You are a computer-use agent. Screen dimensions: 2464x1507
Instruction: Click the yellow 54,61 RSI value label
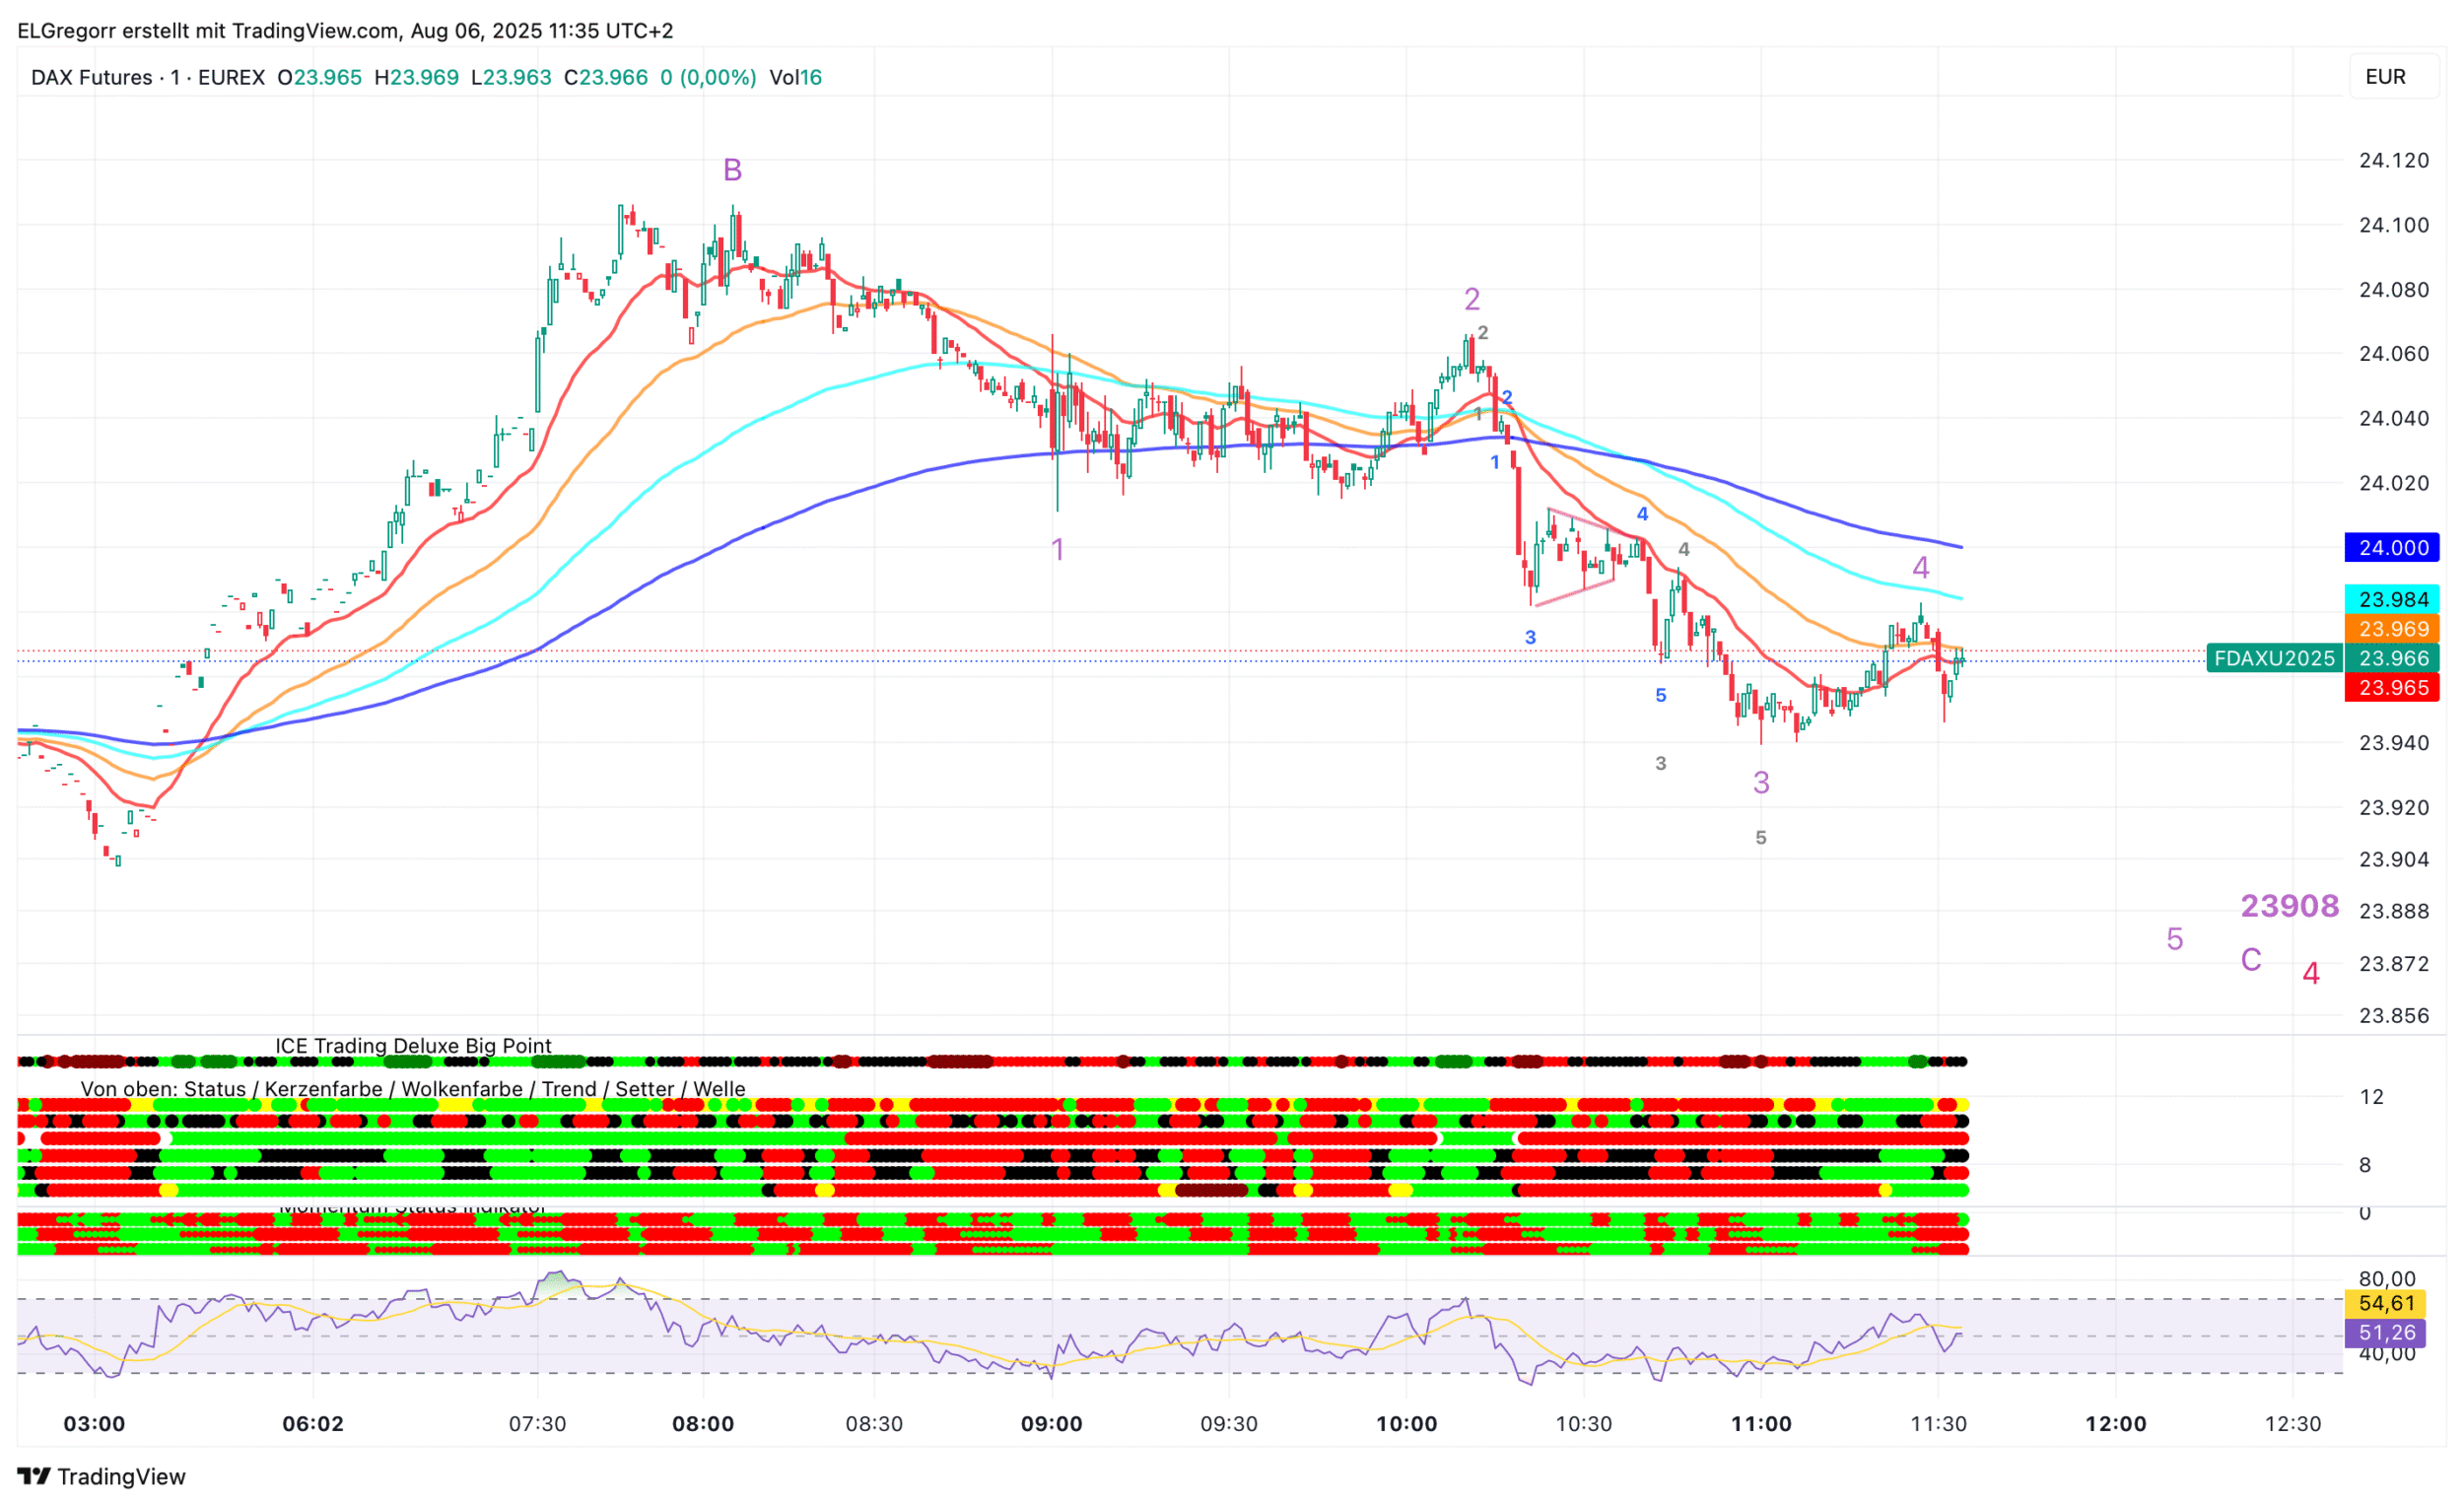coord(2385,1303)
